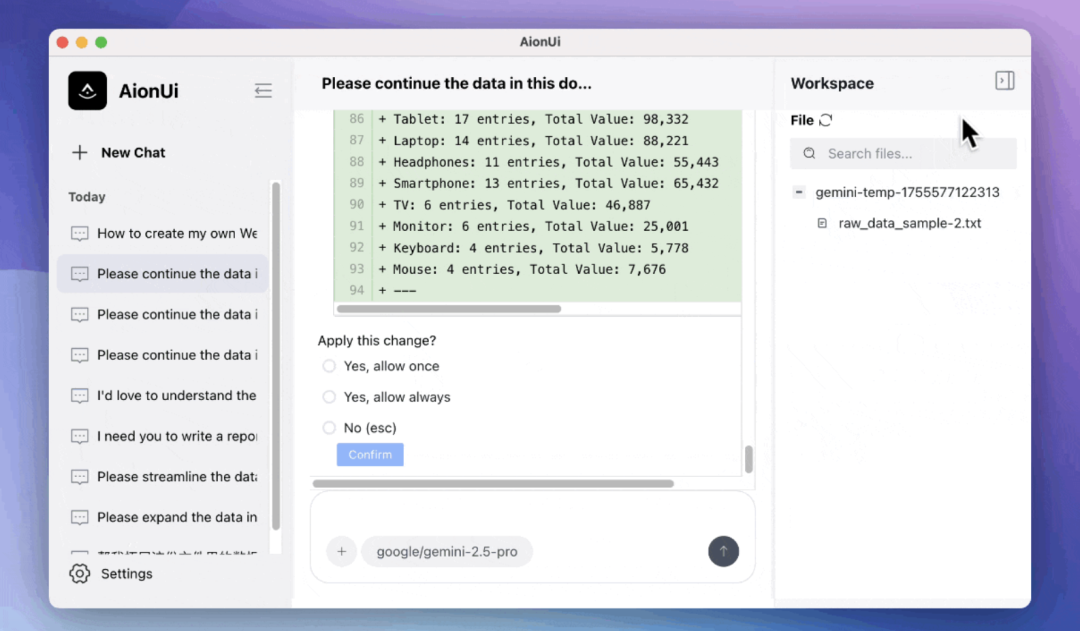The height and width of the screenshot is (631, 1080).
Task: Open the highlighted 'Please continue the data i' chat
Action: tap(163, 273)
